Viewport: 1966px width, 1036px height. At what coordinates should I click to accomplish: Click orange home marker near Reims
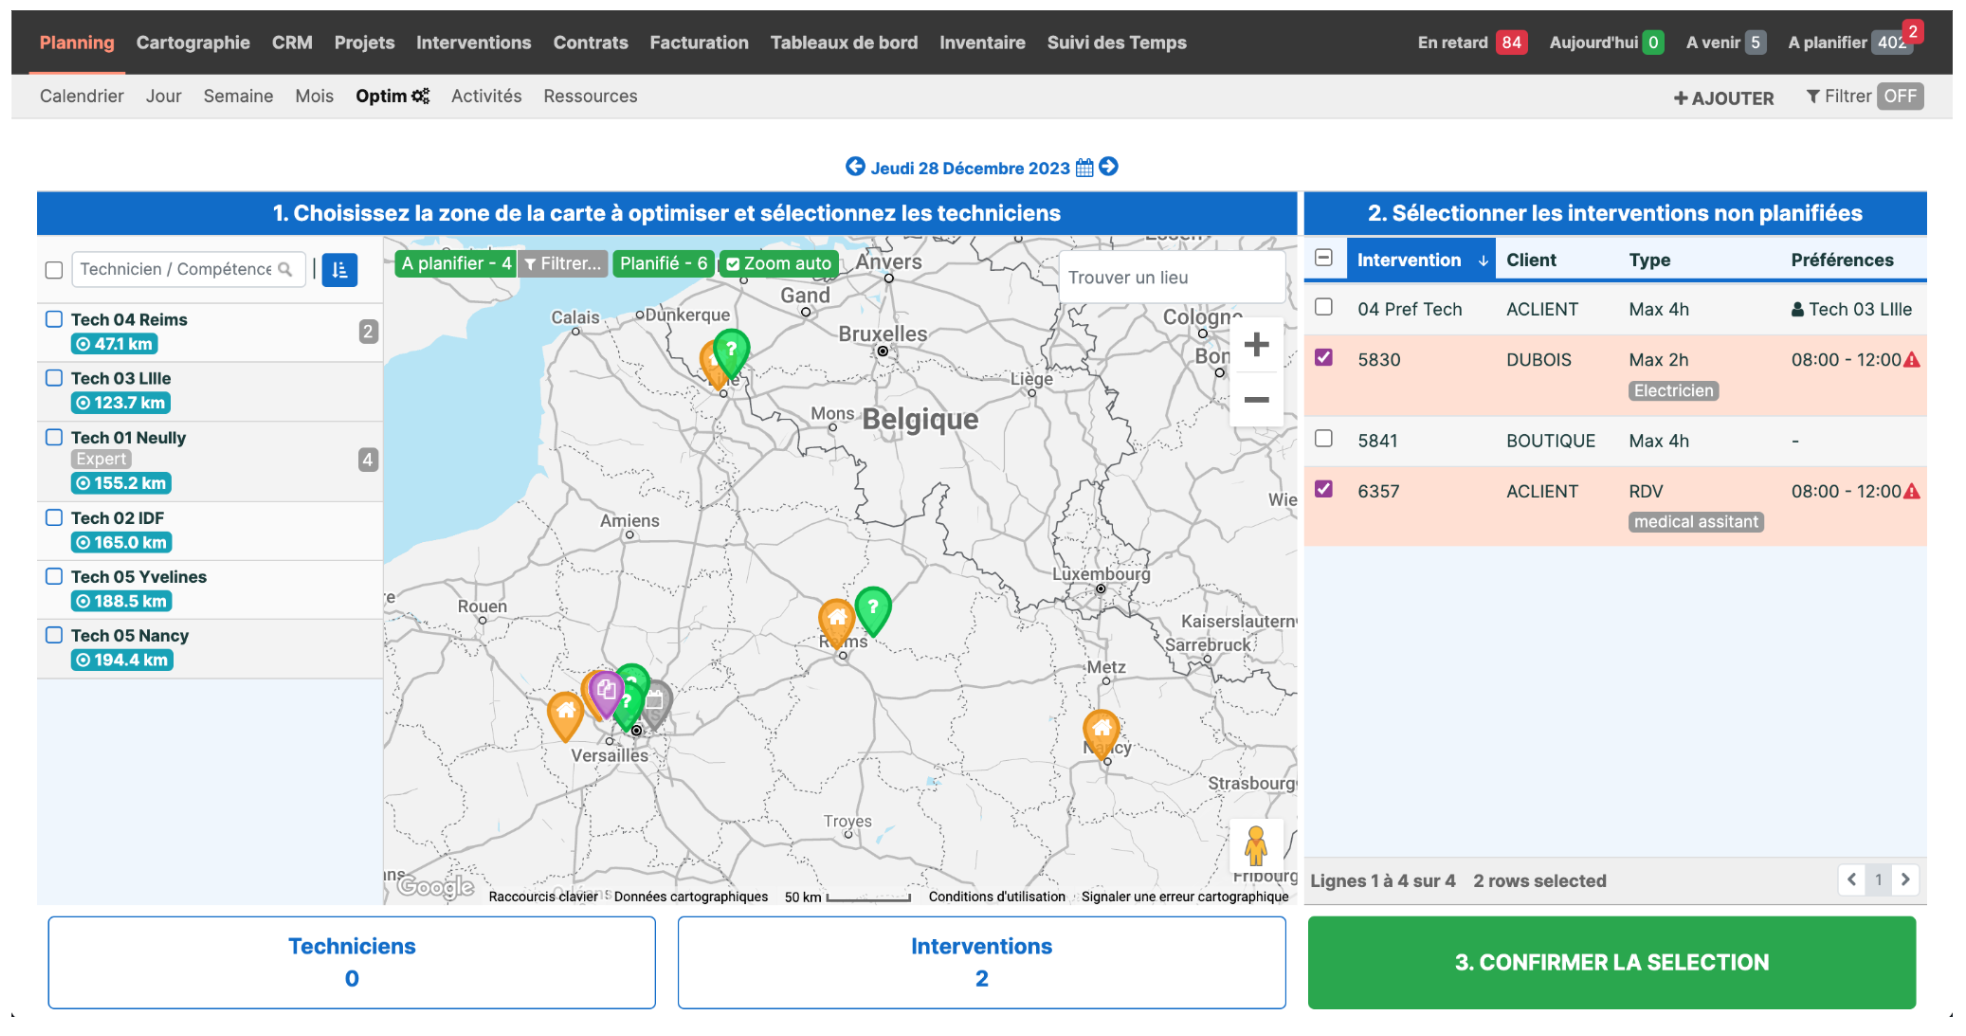(x=836, y=622)
